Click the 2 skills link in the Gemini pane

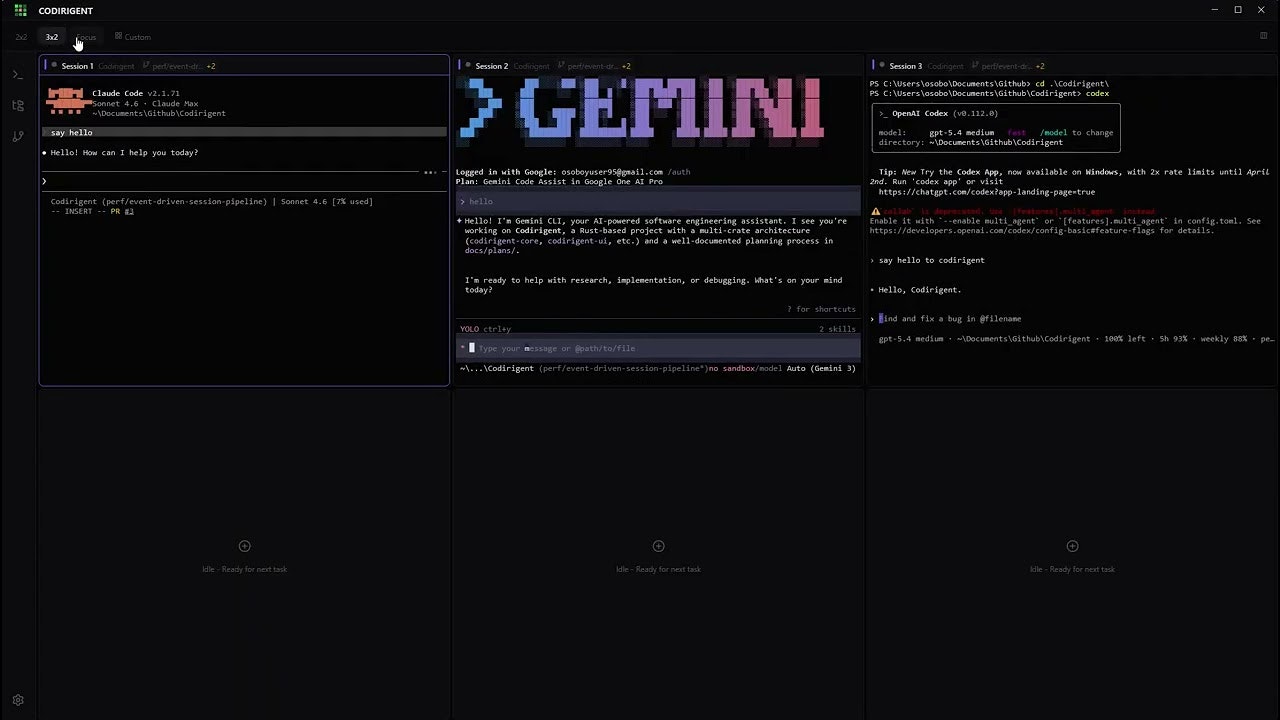pos(836,328)
